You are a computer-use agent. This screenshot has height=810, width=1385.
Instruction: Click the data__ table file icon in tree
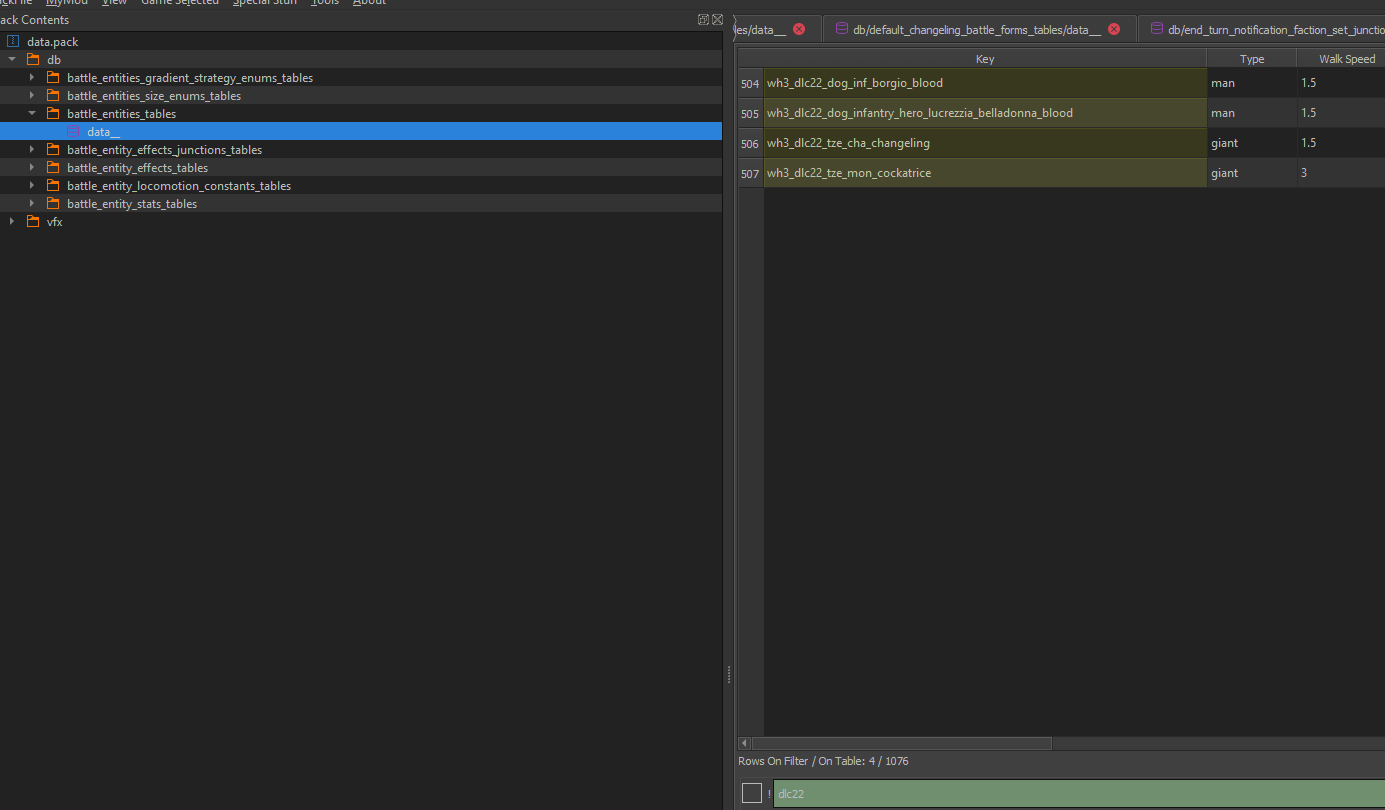73,132
